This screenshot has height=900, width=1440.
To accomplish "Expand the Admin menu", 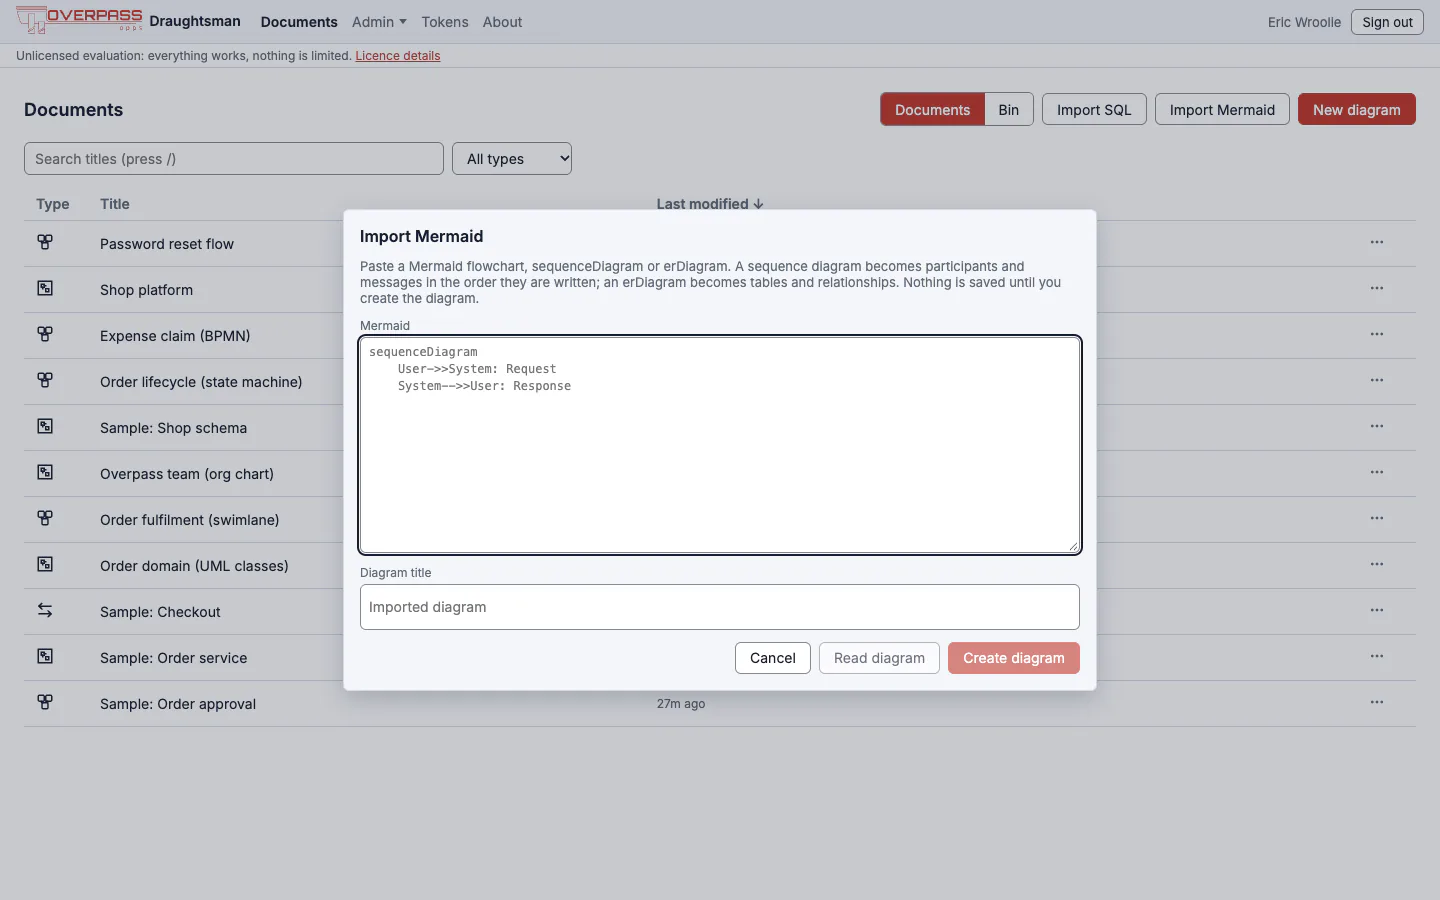I will 379,22.
